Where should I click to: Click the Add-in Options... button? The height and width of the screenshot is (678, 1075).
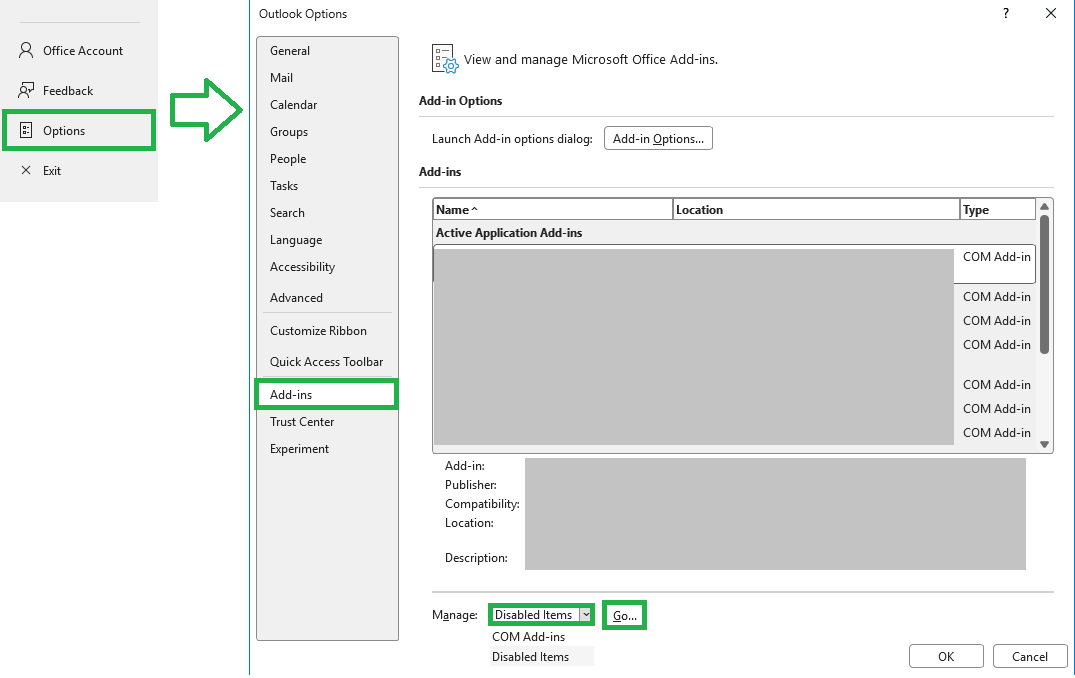(658, 138)
